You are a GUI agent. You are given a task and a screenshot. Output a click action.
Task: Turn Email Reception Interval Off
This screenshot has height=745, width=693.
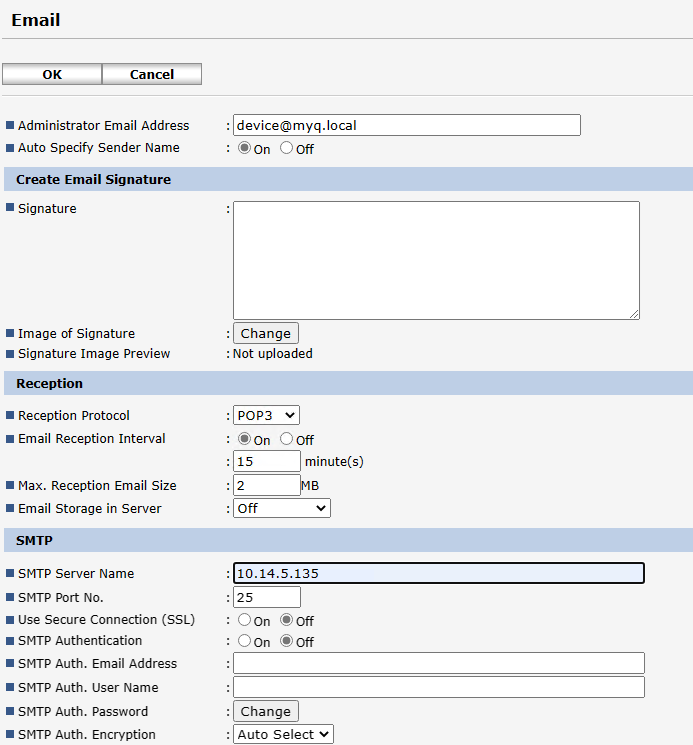287,439
